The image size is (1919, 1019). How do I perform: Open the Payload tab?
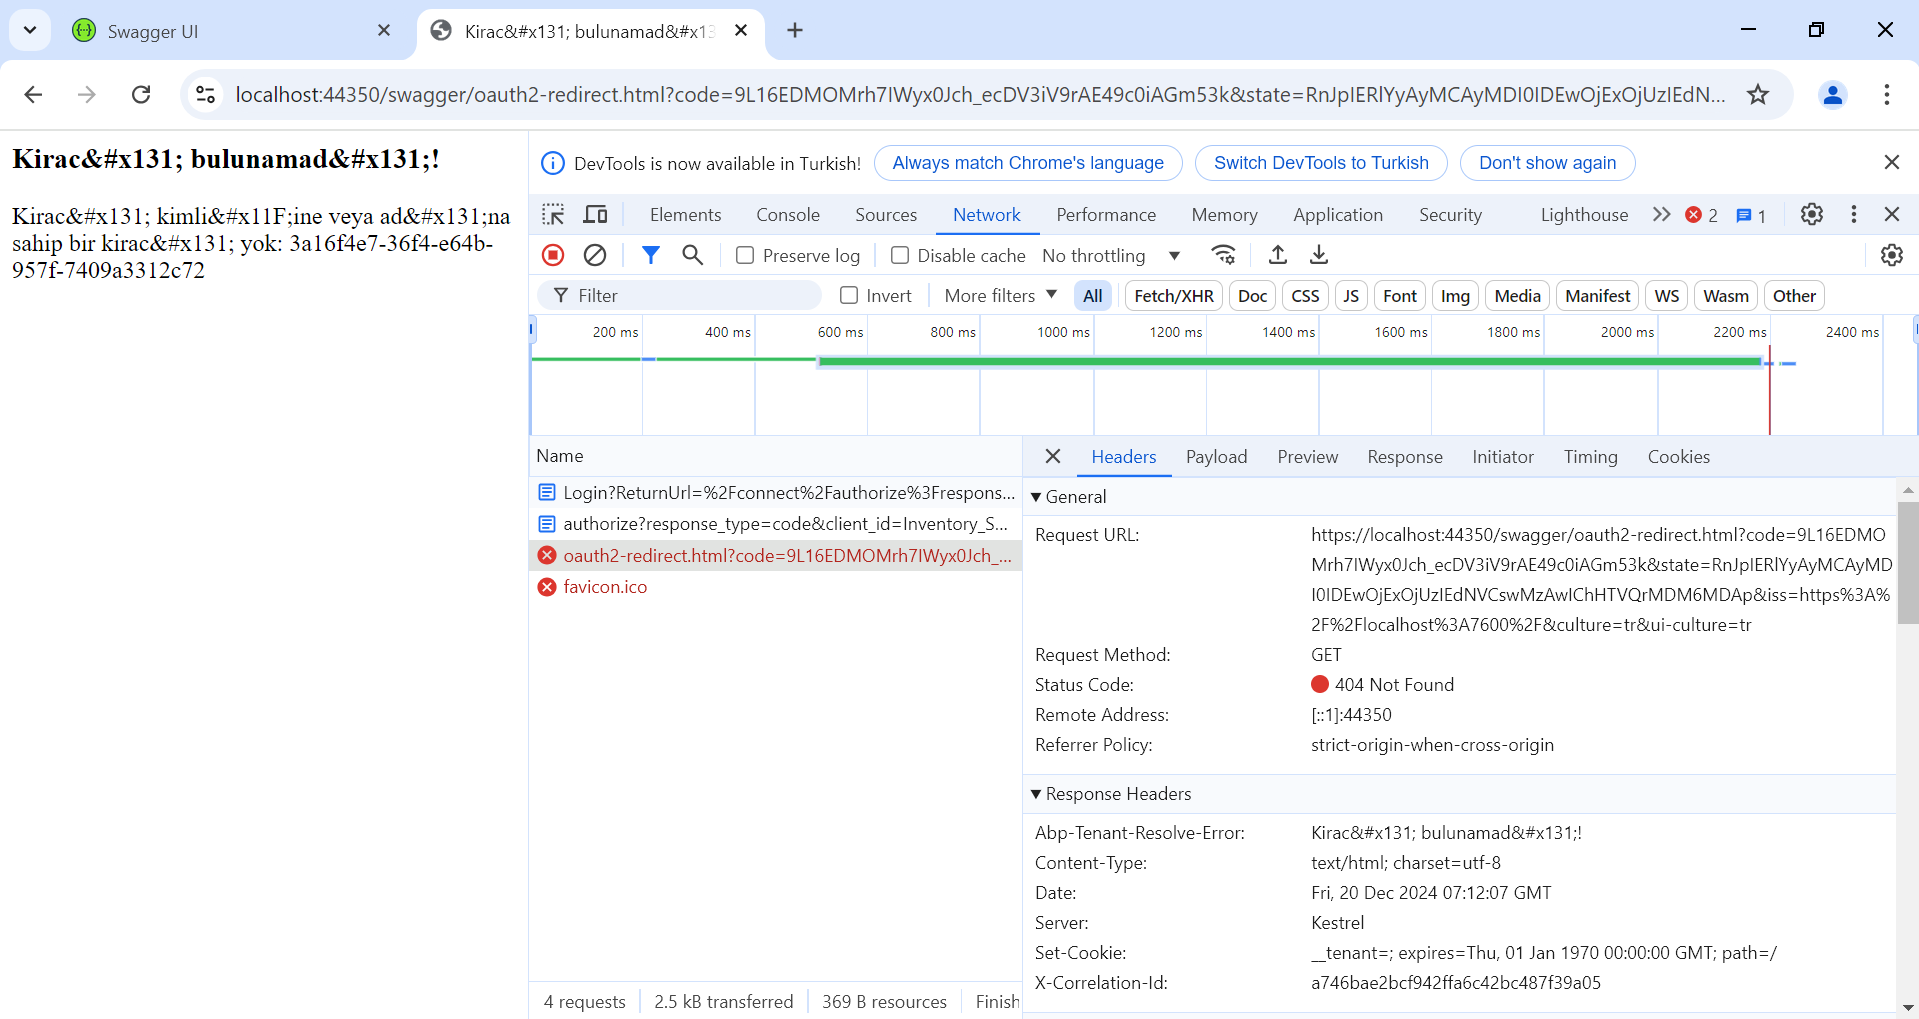(1216, 456)
